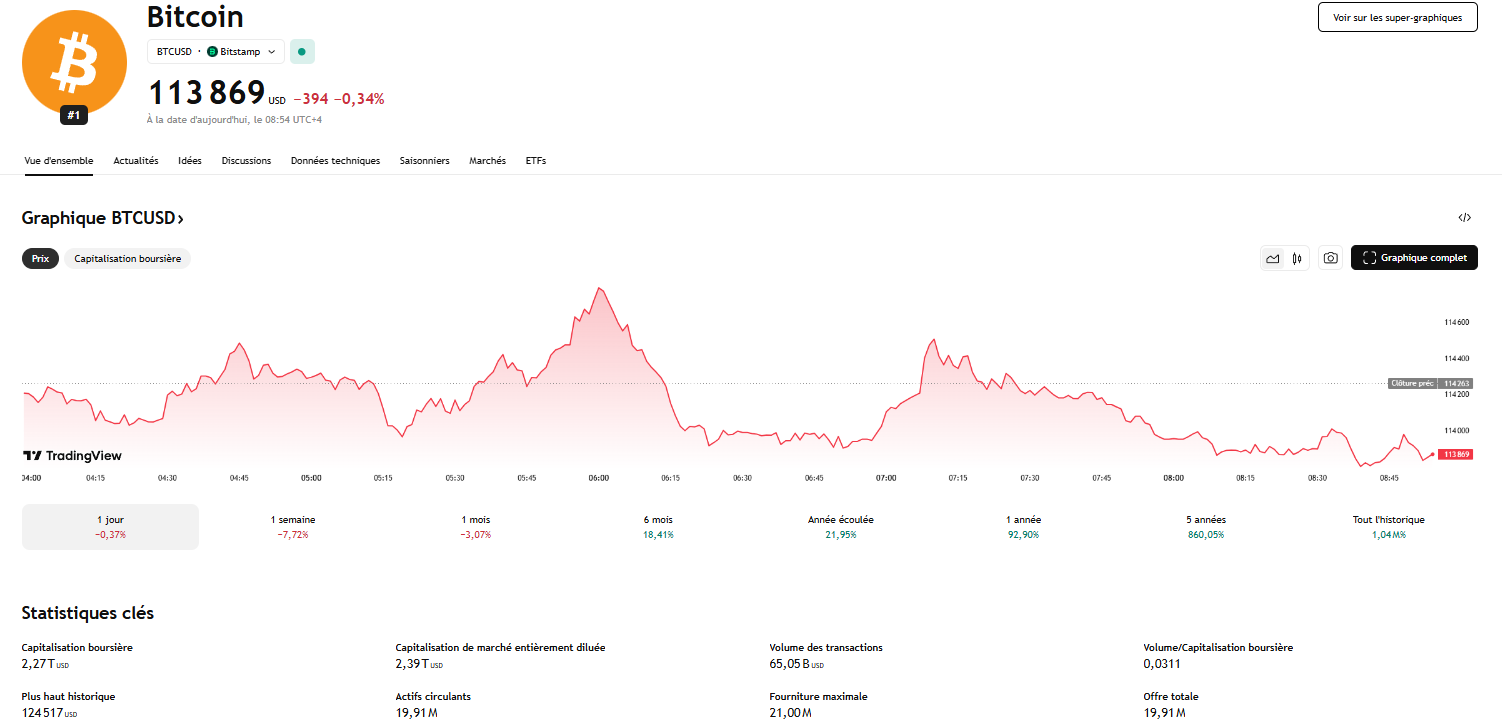This screenshot has height=724, width=1502.
Task: Switch to candlestick chart style
Action: click(x=1297, y=258)
